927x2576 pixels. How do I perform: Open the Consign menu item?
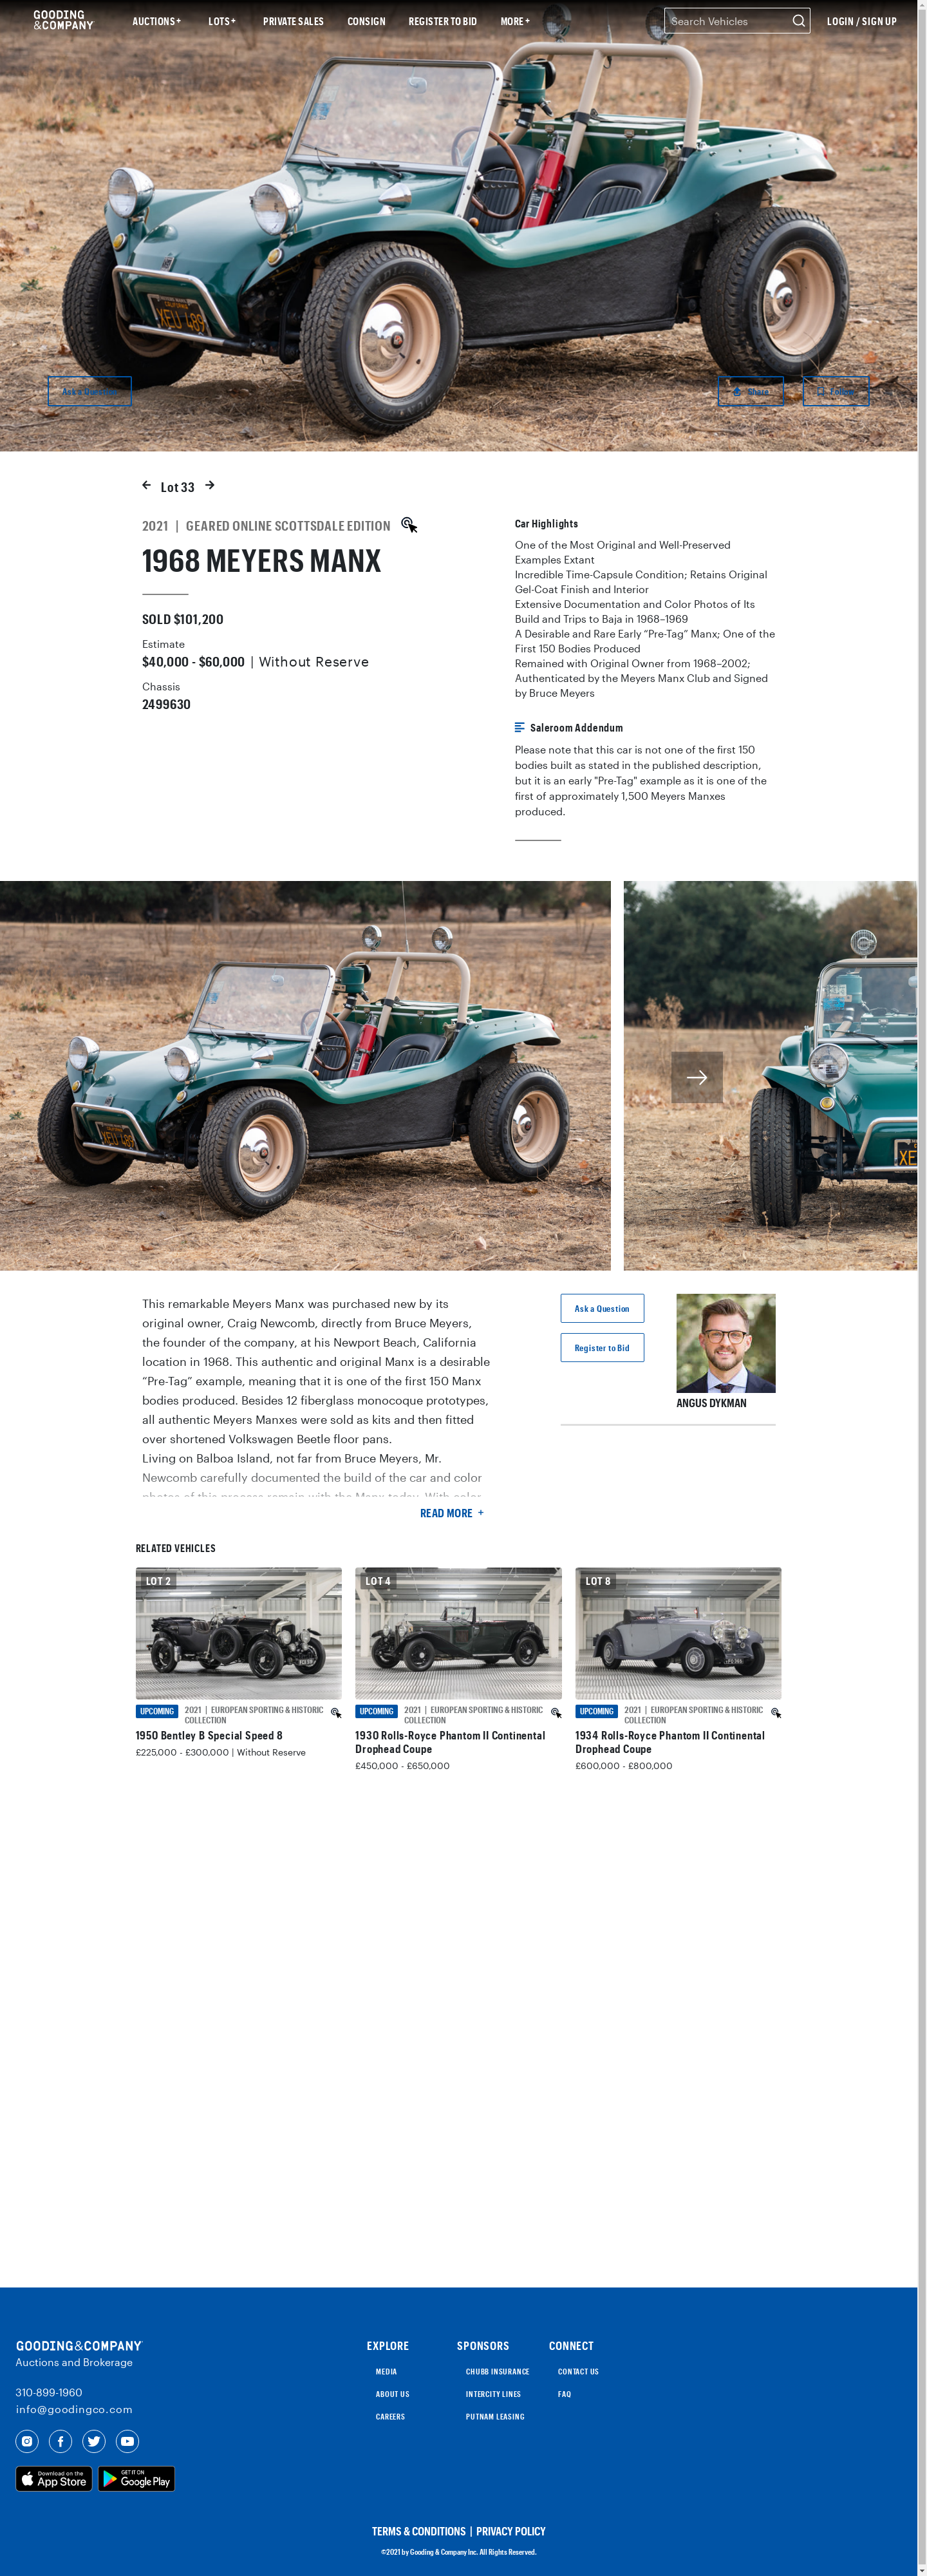[366, 21]
